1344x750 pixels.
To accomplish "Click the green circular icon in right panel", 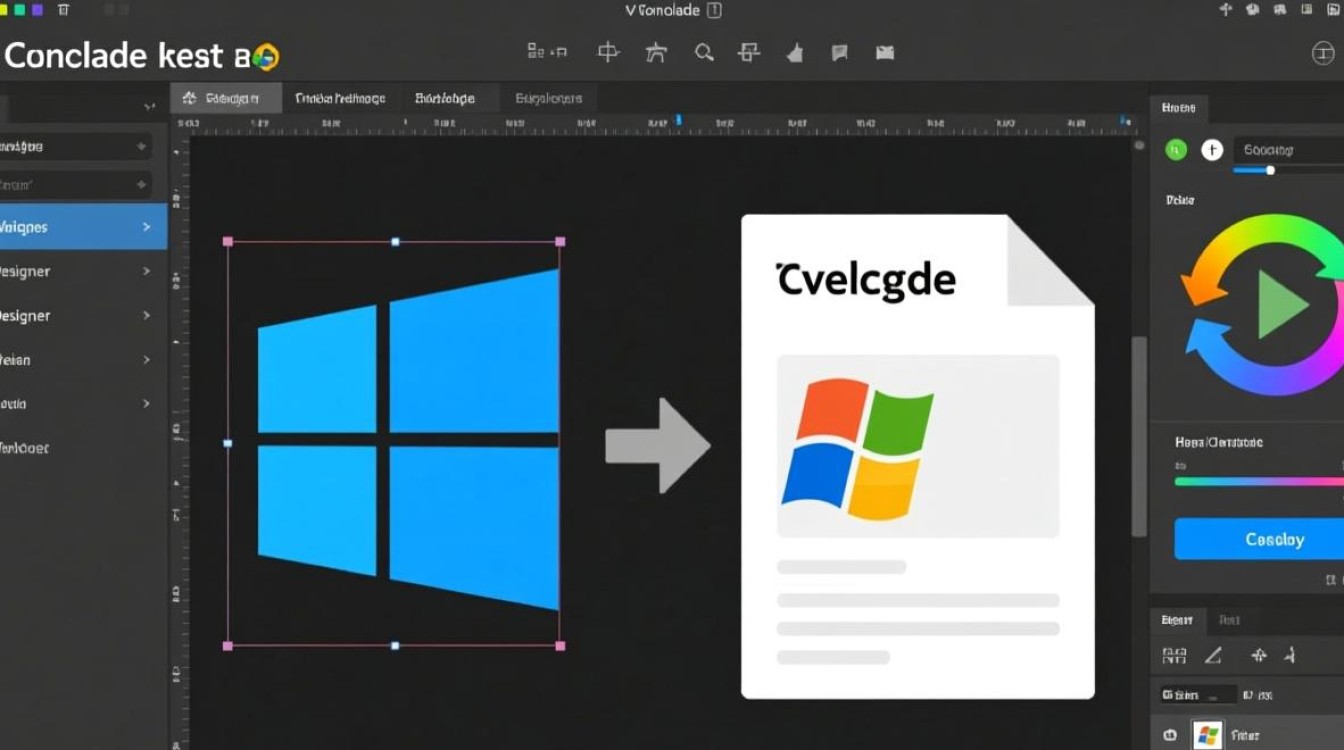I will (x=1176, y=150).
